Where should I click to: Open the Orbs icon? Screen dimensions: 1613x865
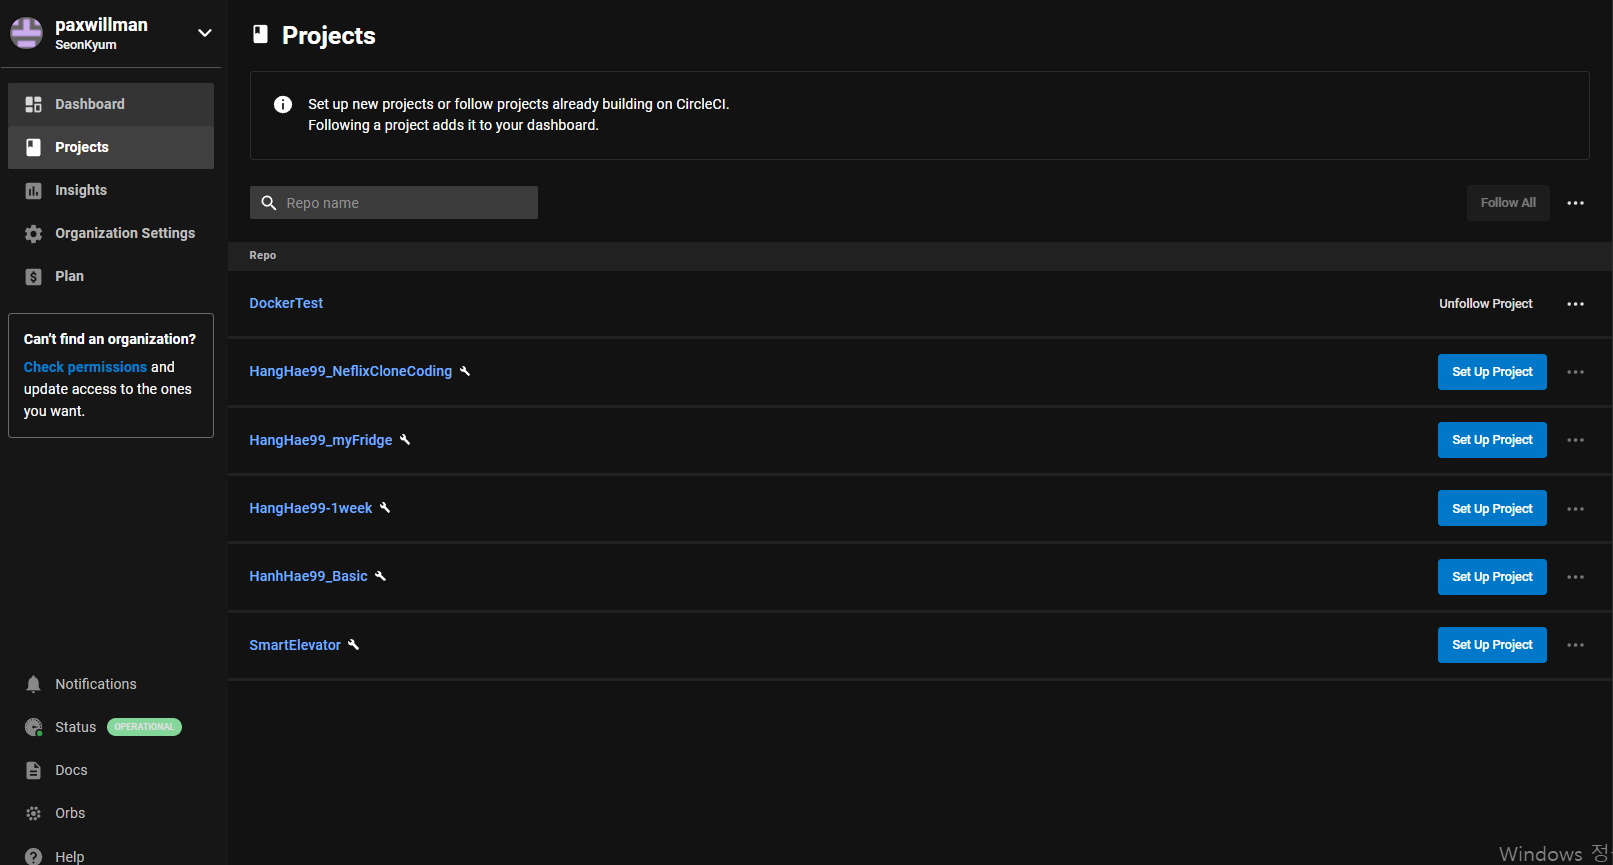(33, 813)
